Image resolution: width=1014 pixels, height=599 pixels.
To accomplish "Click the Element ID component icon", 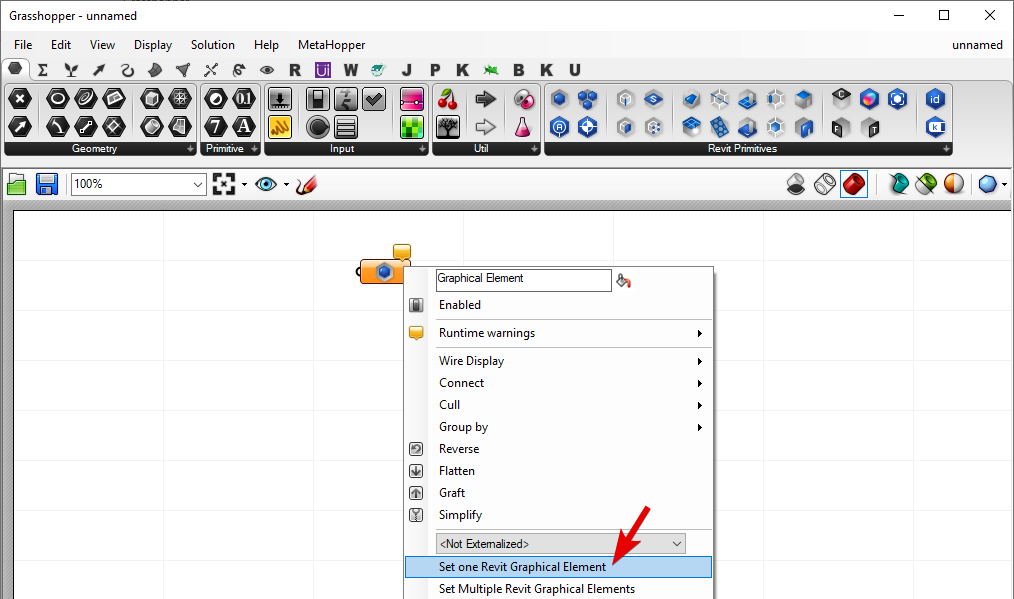I will [x=935, y=99].
